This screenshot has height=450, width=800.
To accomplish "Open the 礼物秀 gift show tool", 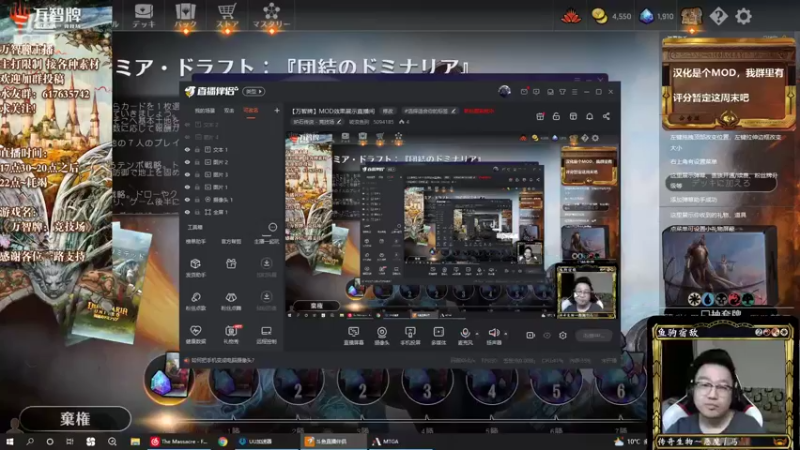I will pyautogui.click(x=231, y=335).
